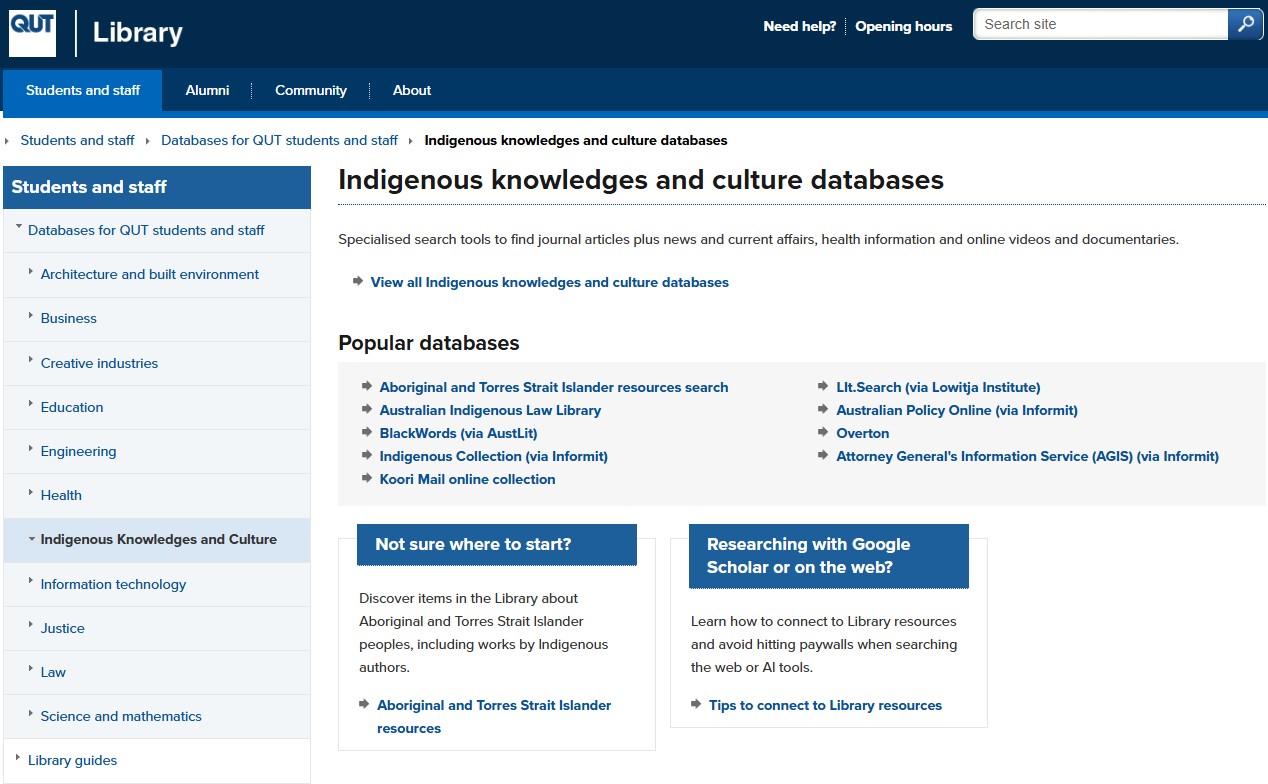Image resolution: width=1268 pixels, height=784 pixels.
Task: Open Aboriginal and Torres Strait Islander resources search
Action: [554, 387]
